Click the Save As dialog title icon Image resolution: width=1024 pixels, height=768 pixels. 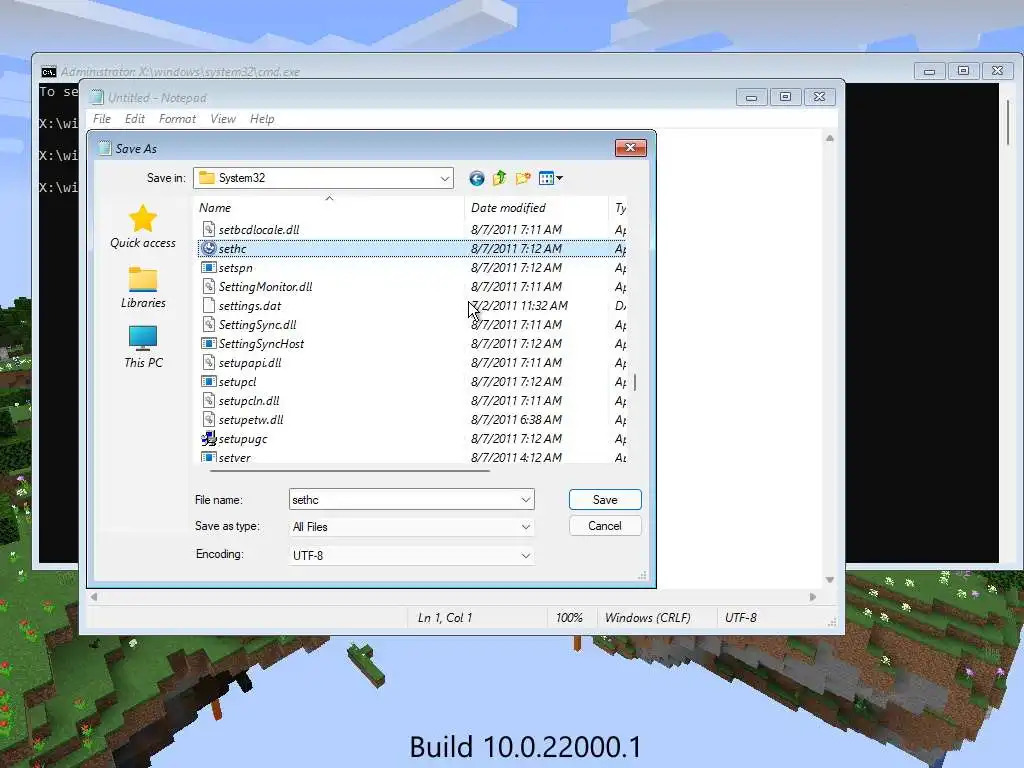[x=104, y=148]
